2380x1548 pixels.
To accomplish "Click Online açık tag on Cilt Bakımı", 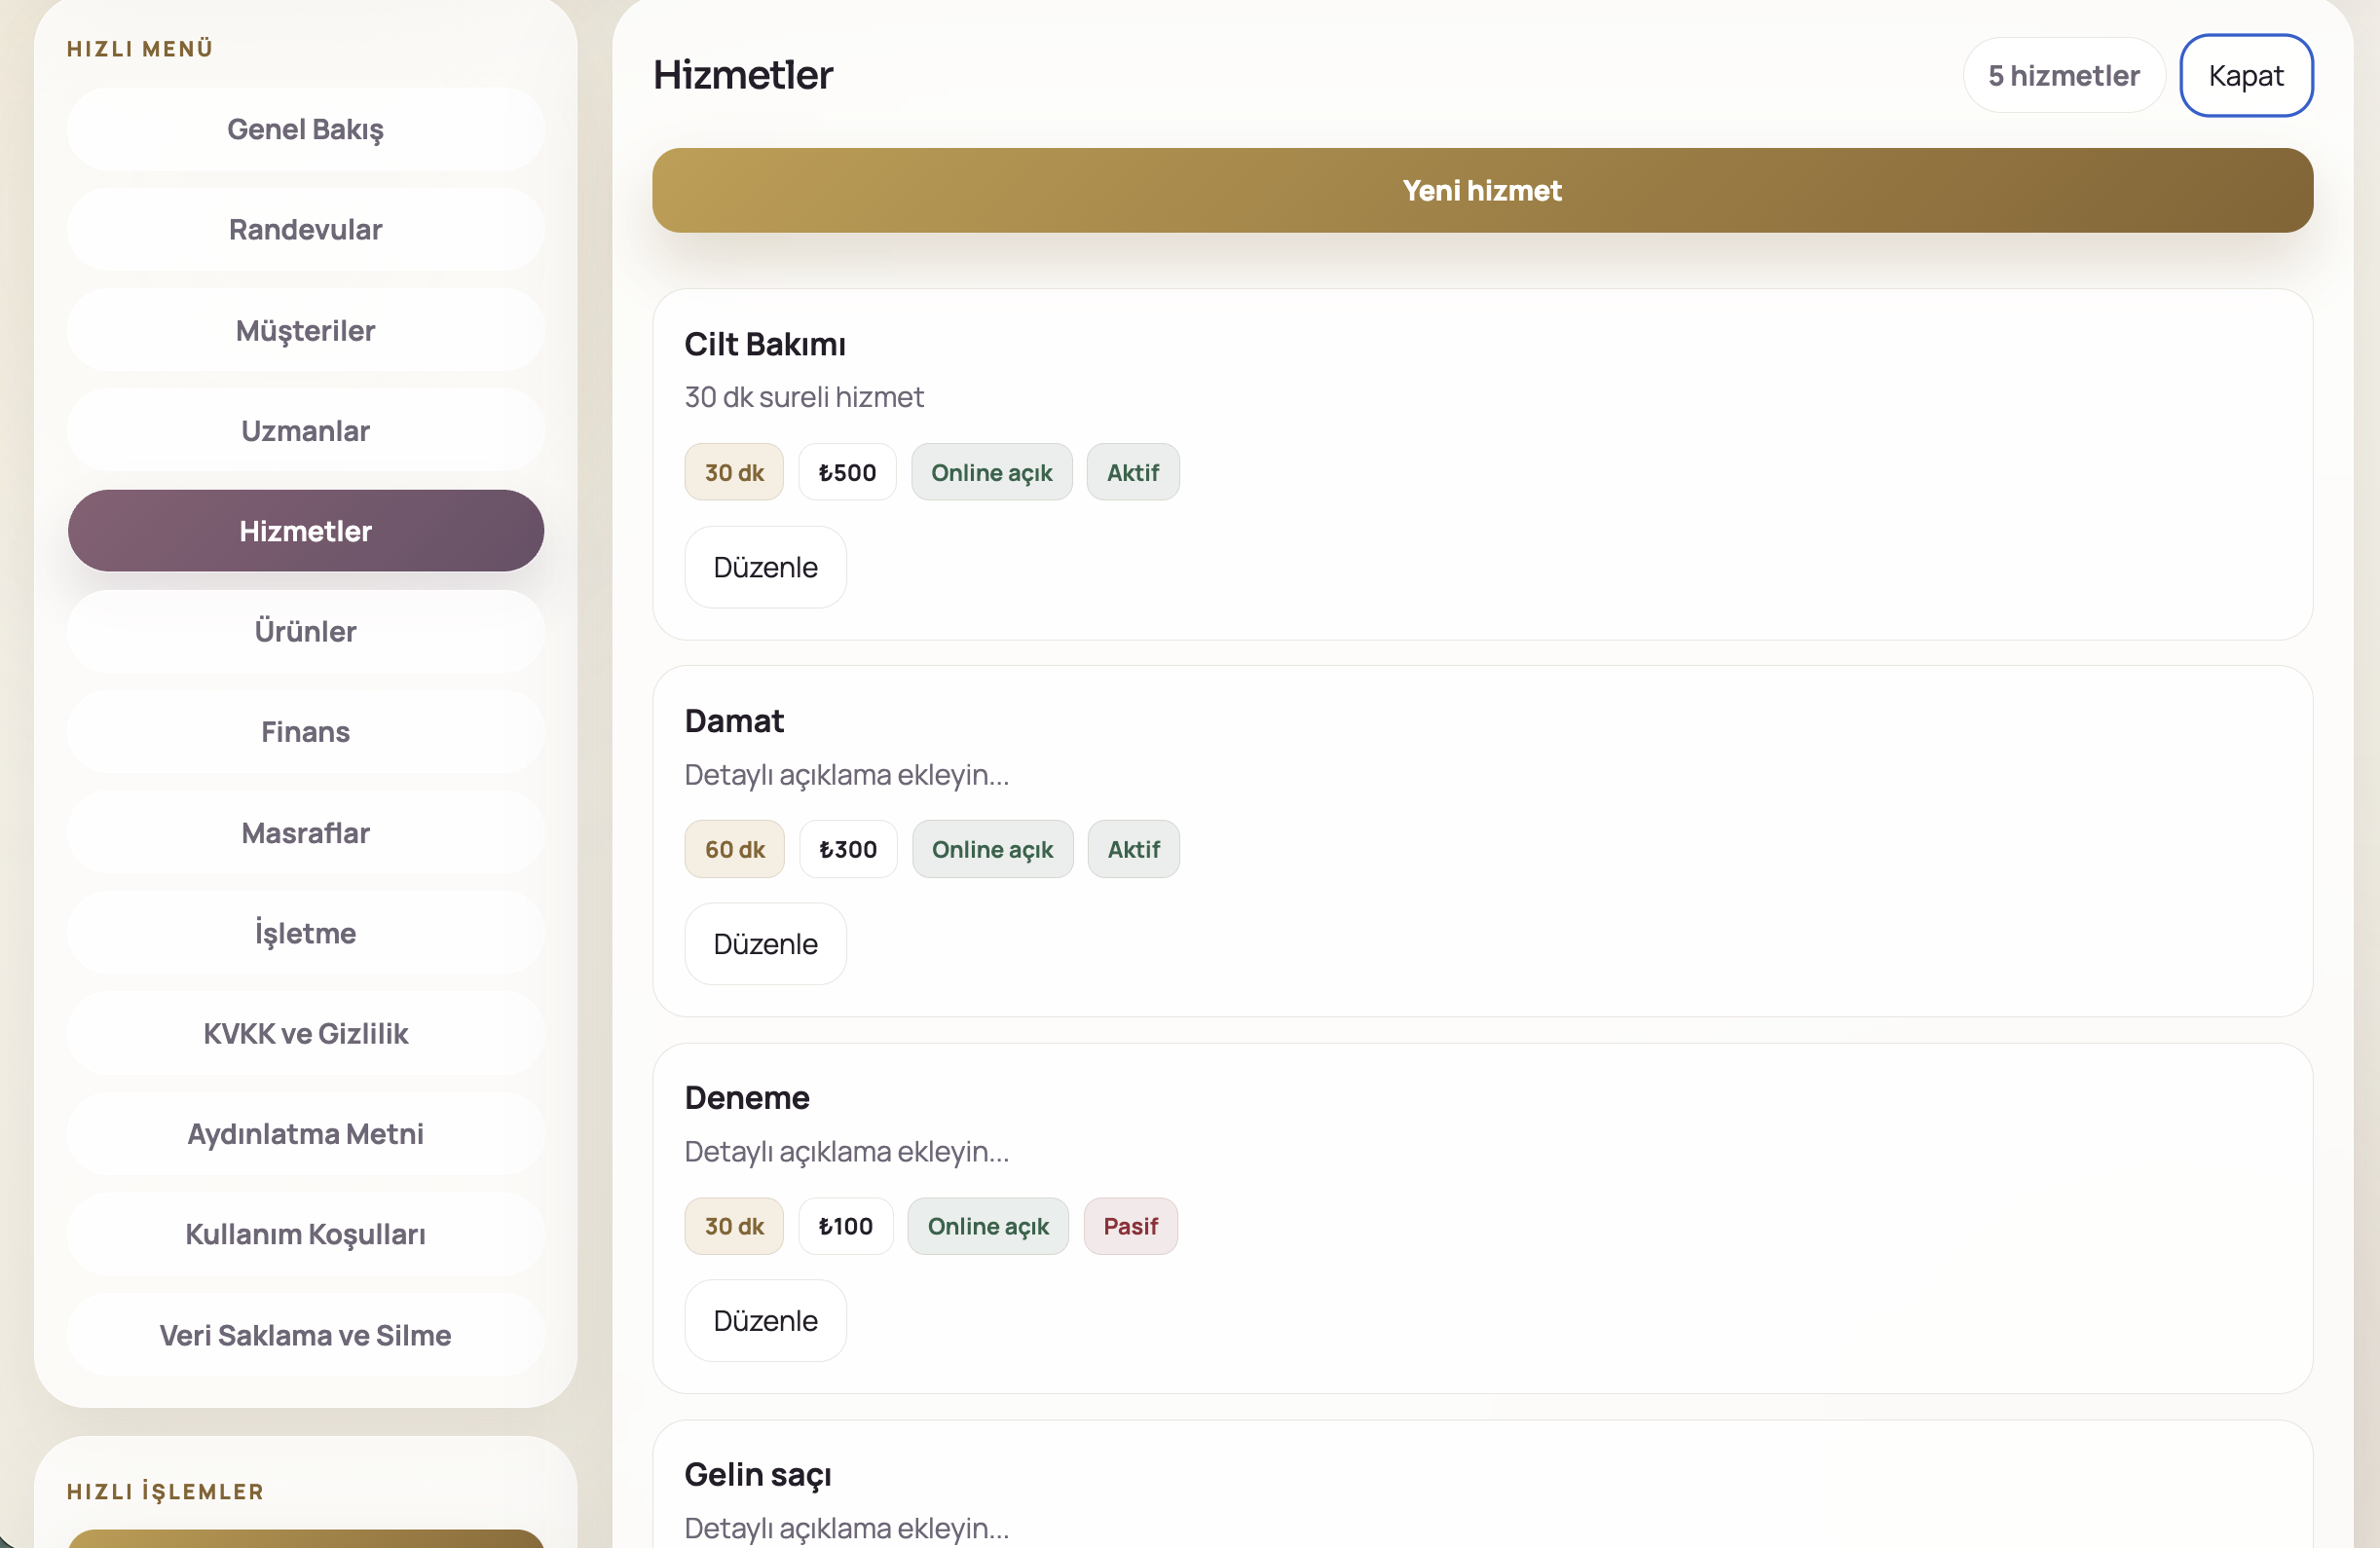I will (991, 472).
